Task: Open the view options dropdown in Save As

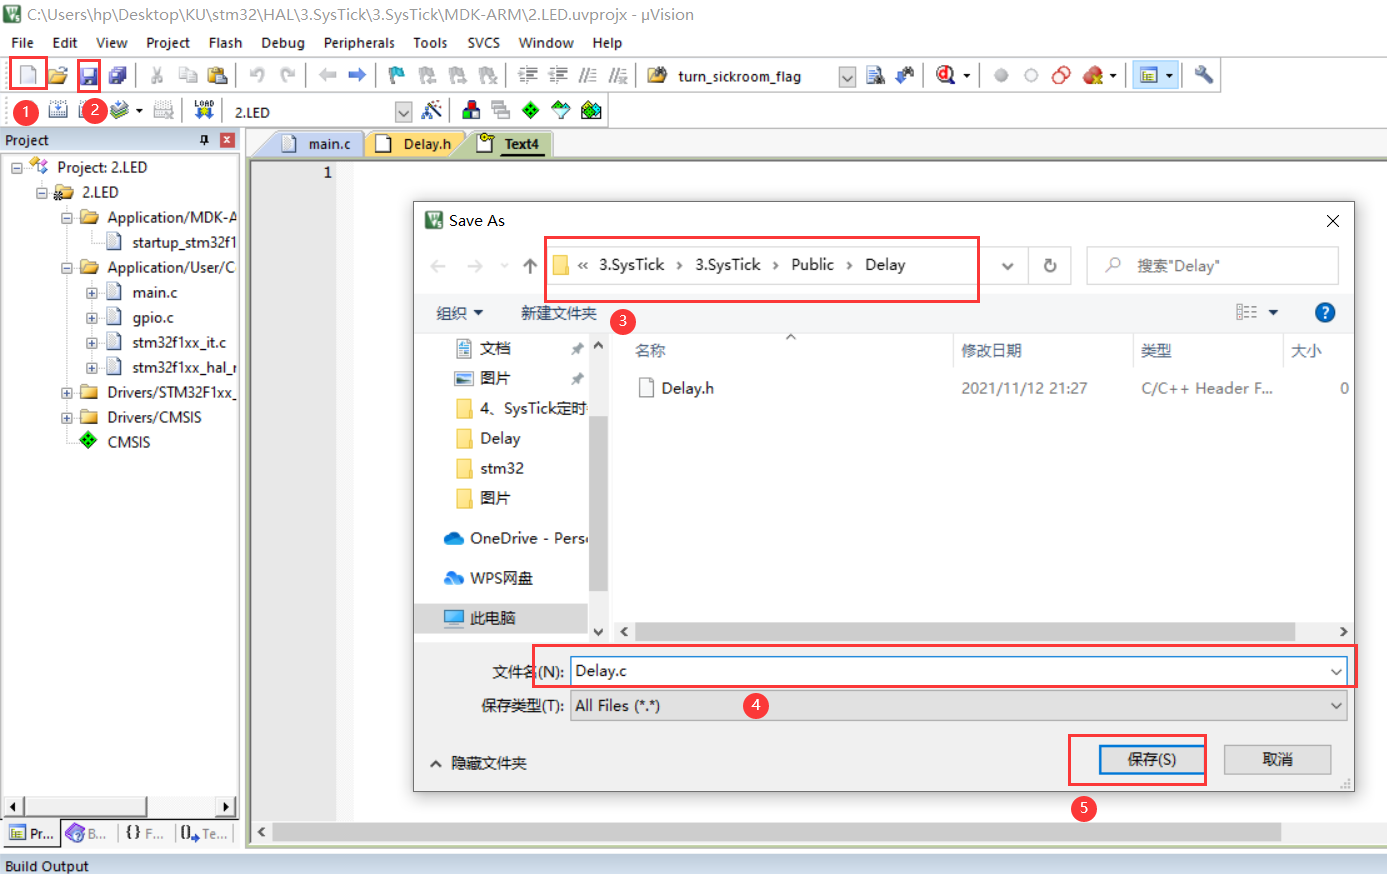Action: click(x=1273, y=313)
